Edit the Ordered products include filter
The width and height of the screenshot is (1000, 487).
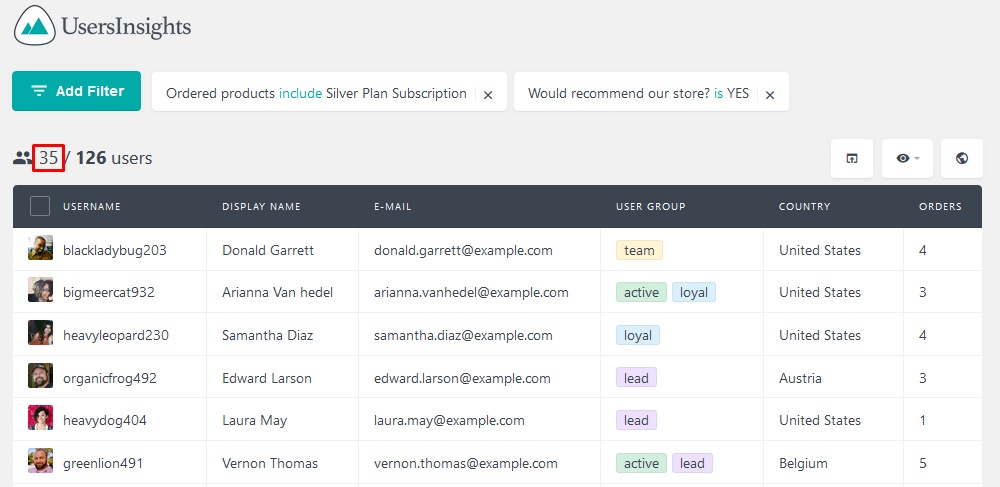[316, 94]
